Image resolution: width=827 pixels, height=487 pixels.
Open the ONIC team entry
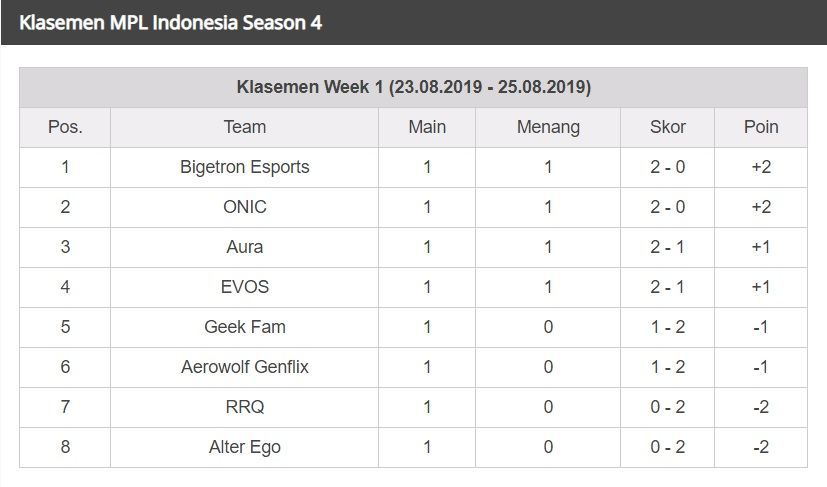click(x=245, y=207)
